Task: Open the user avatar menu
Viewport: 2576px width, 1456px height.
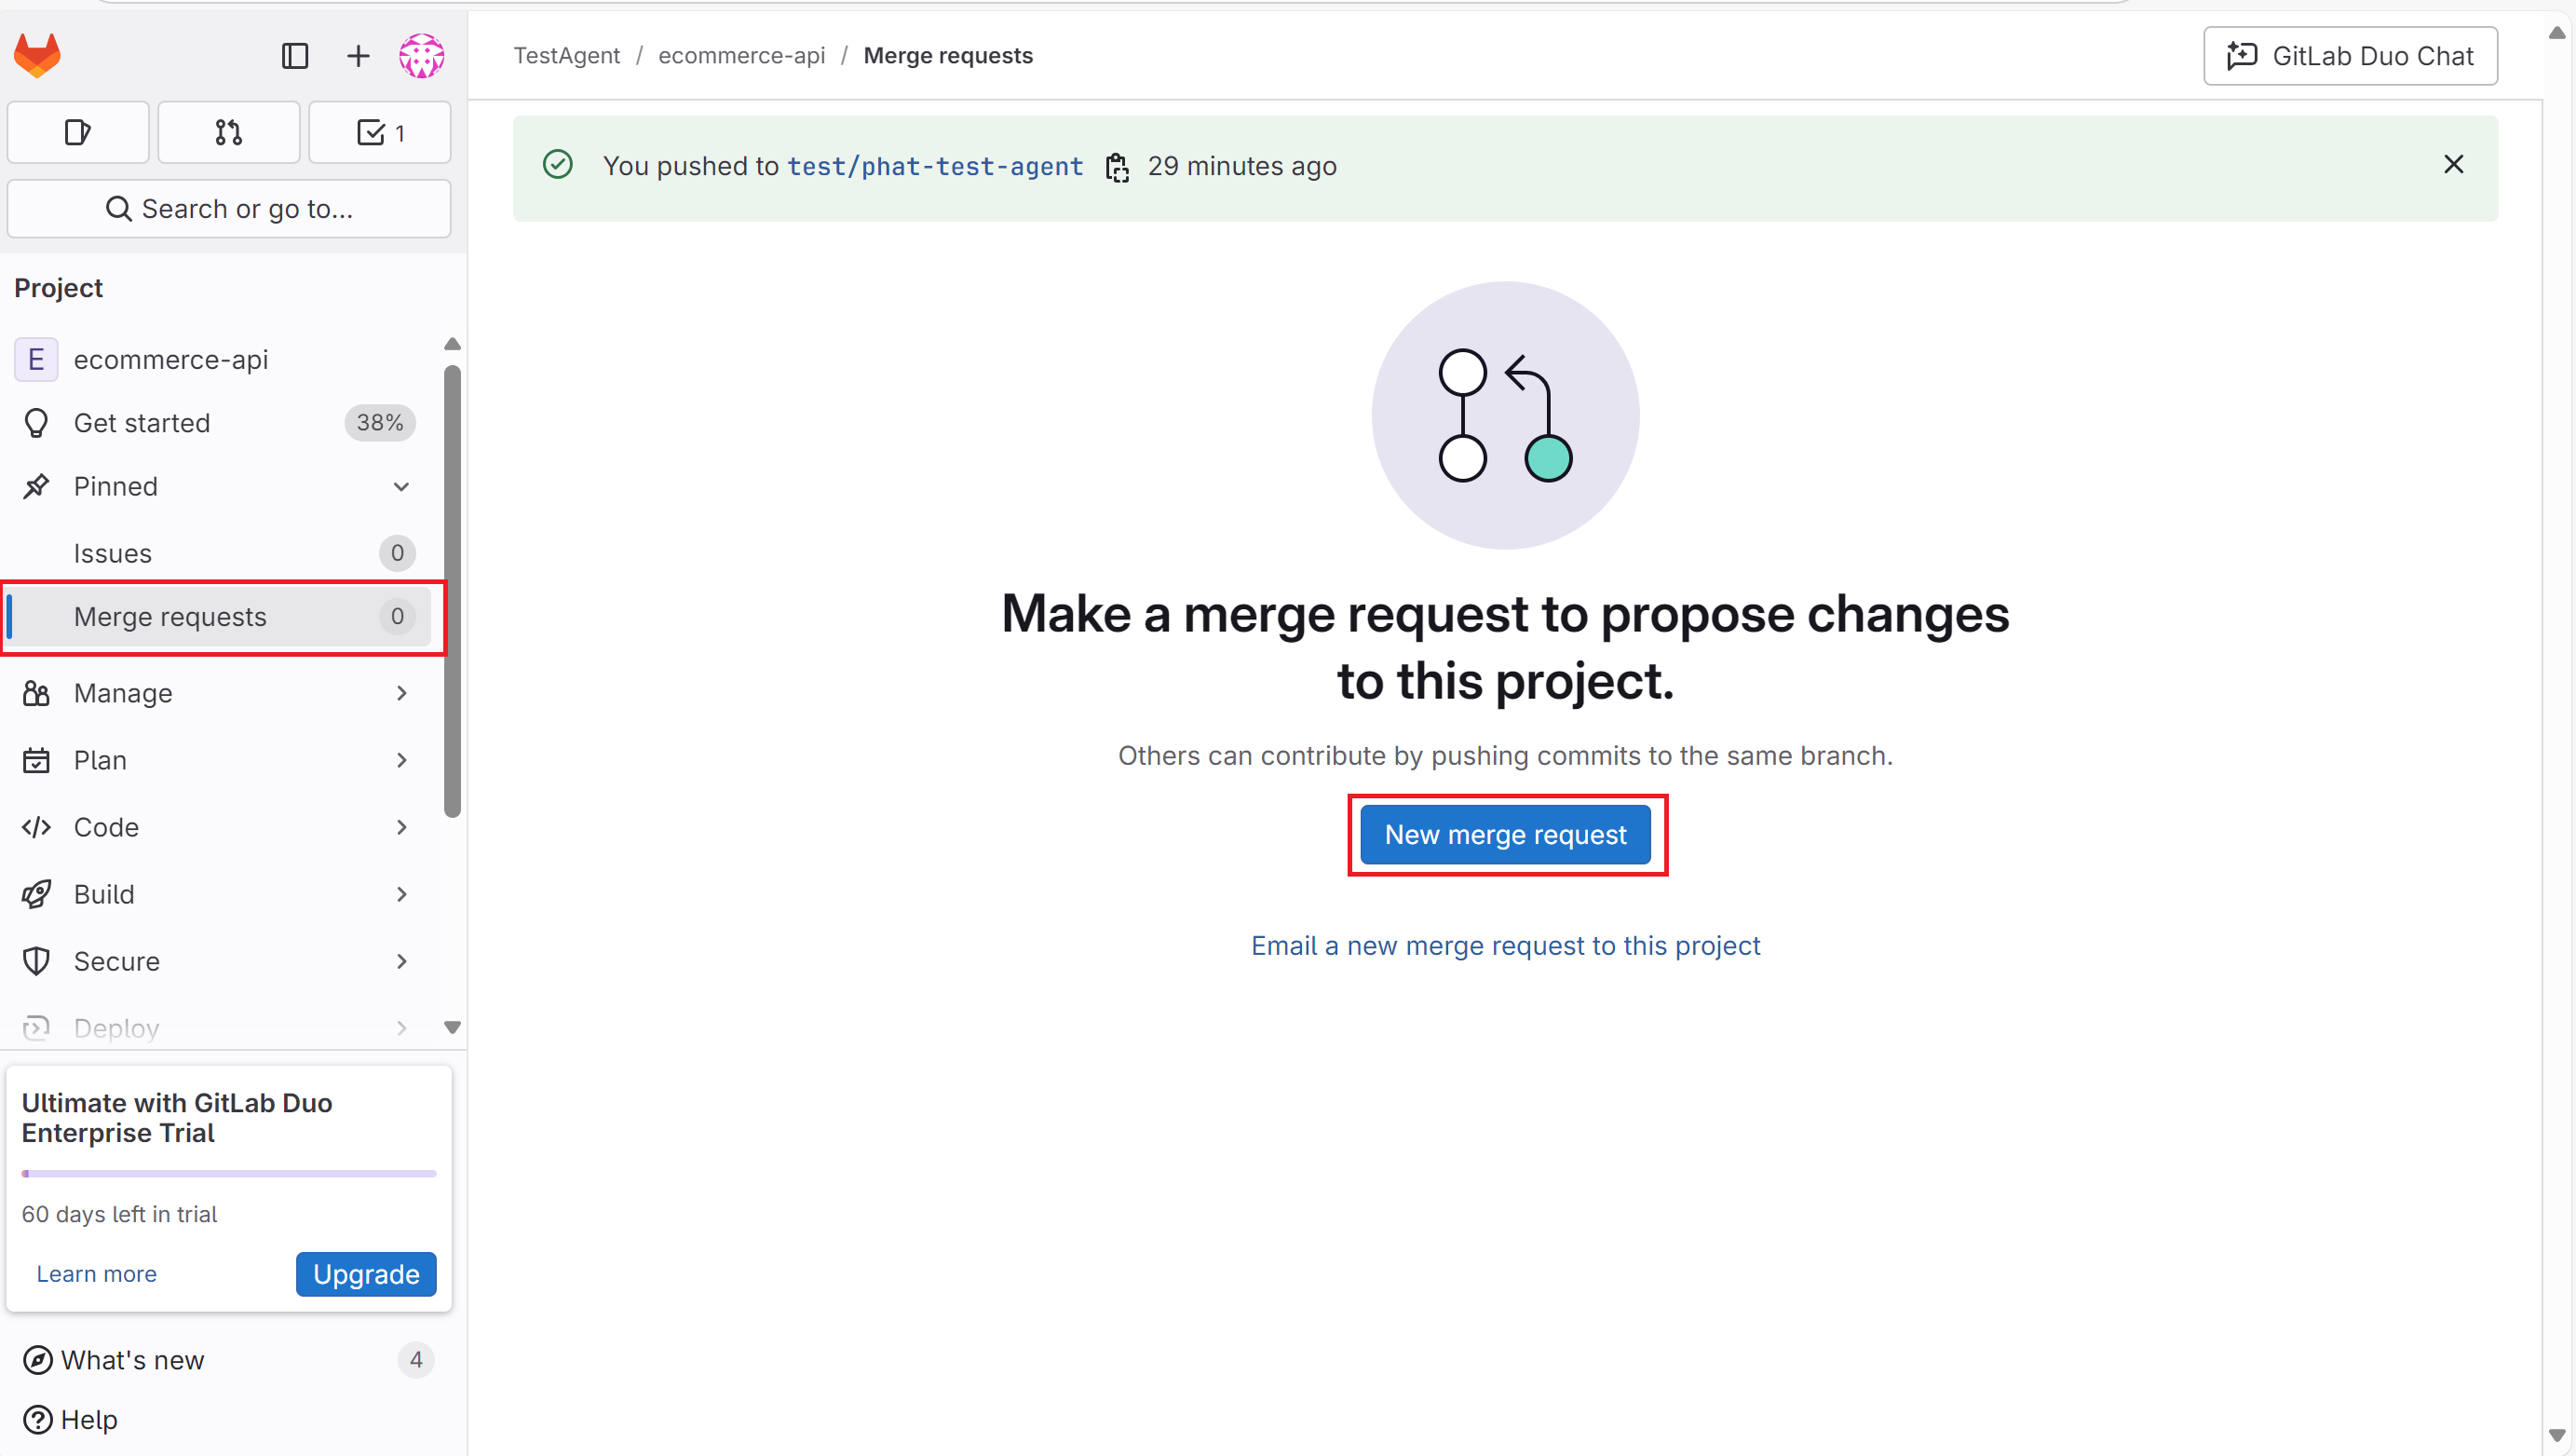Action: click(x=421, y=56)
